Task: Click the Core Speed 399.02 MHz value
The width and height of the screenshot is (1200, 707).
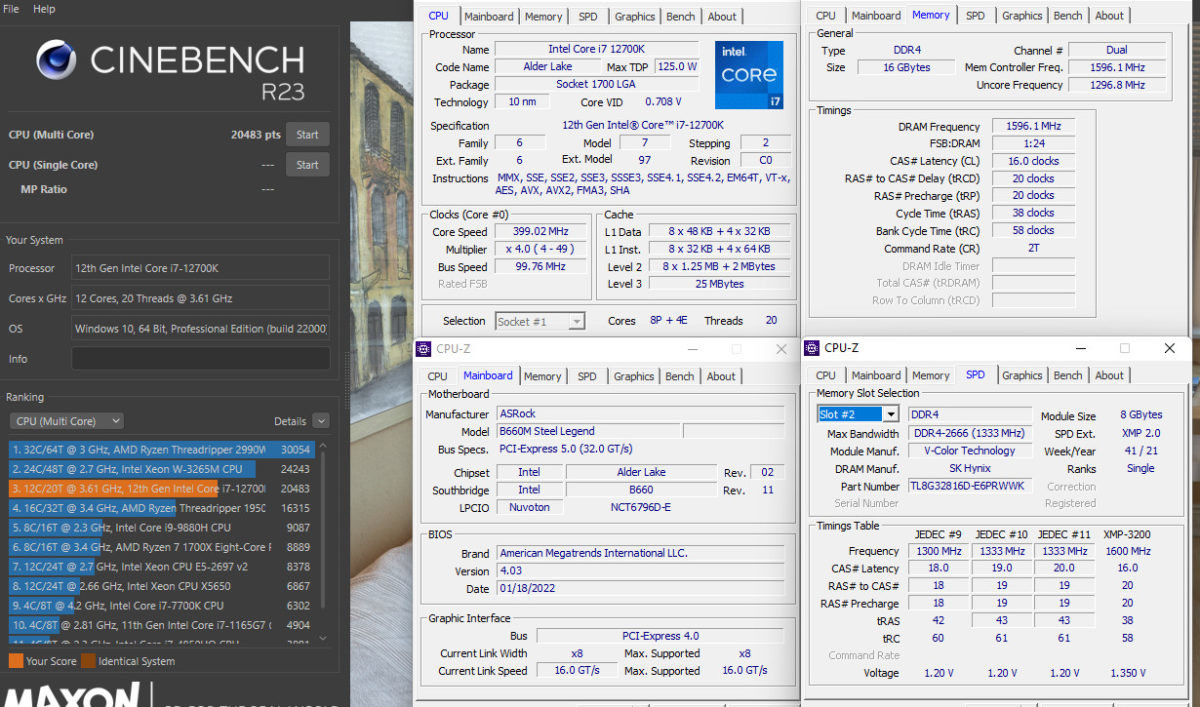Action: 540,231
